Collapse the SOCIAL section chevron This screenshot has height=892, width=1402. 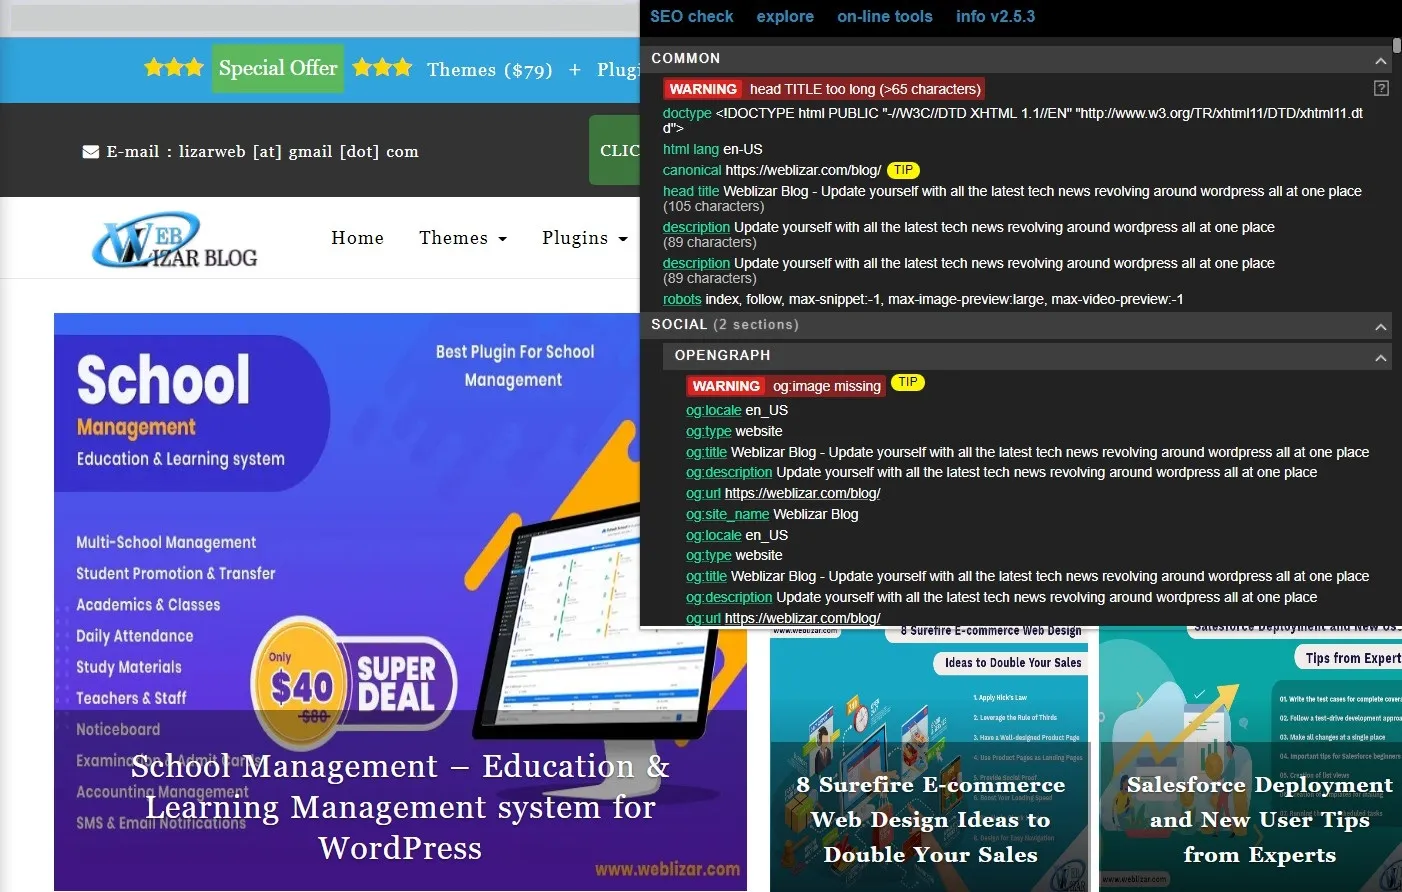(1380, 326)
